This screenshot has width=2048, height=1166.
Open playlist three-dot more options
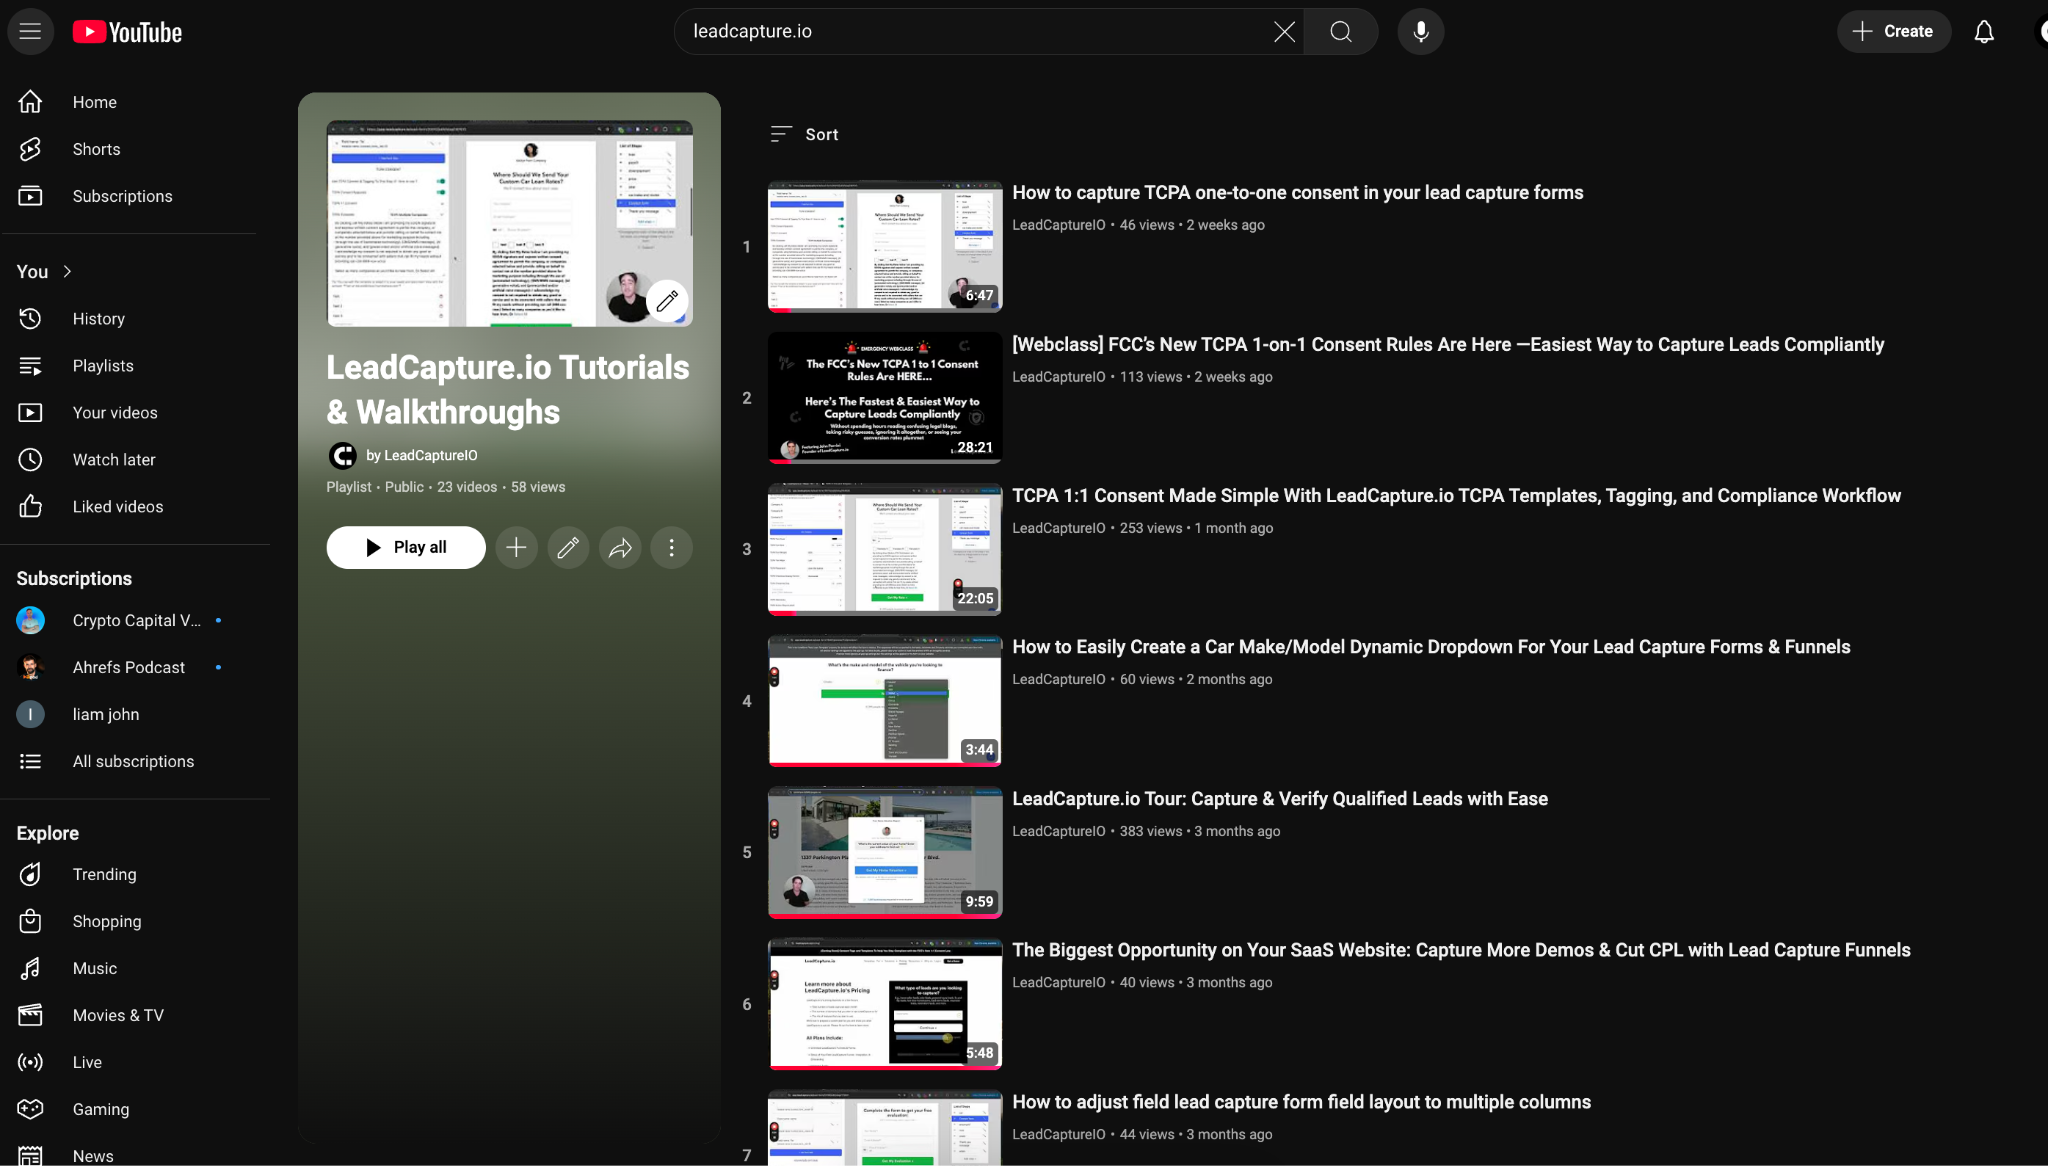coord(672,548)
